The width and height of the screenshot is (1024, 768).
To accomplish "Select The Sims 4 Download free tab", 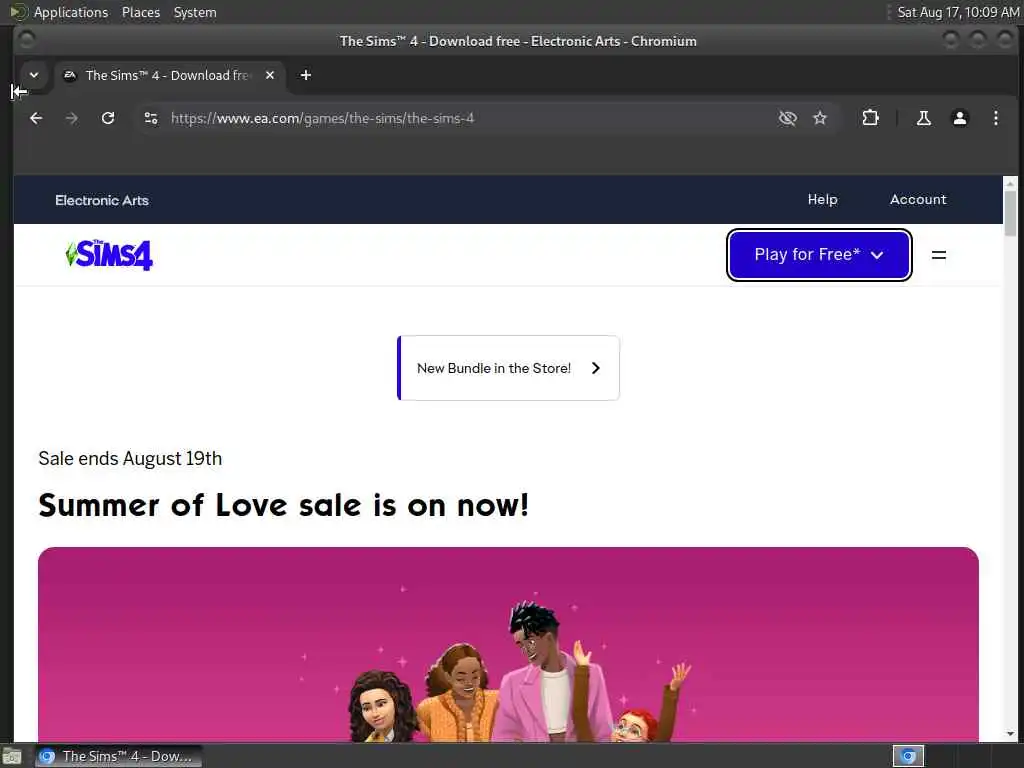I will coord(170,75).
